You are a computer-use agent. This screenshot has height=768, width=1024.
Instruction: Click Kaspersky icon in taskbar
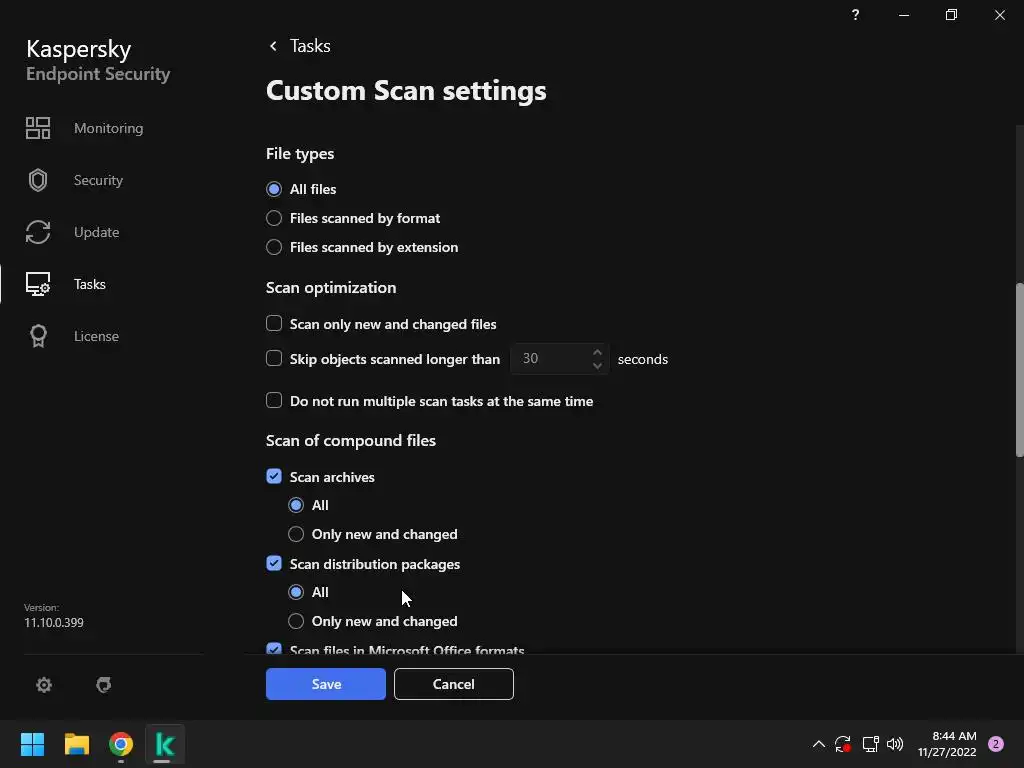165,744
